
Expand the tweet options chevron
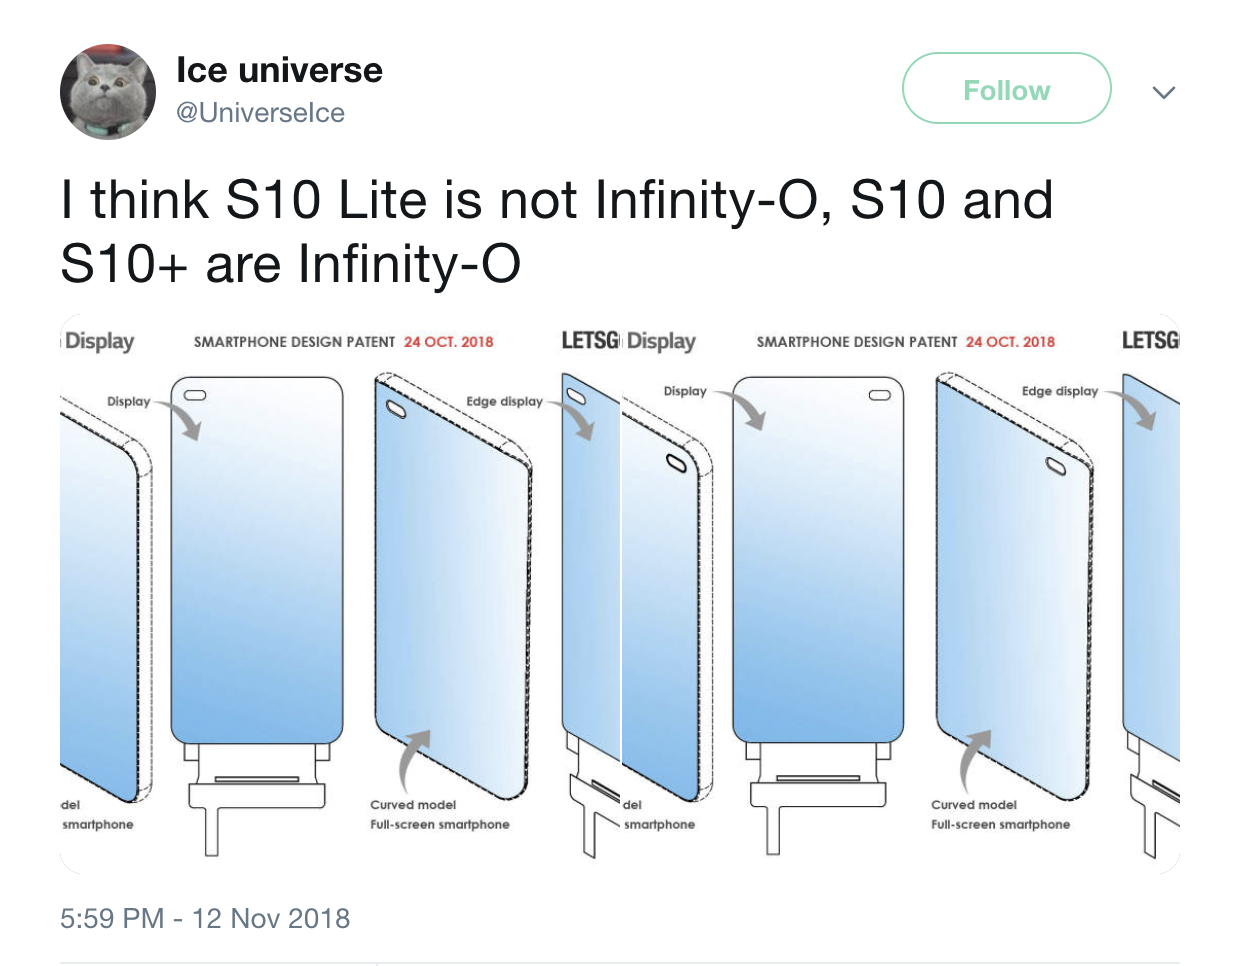pos(1163,93)
